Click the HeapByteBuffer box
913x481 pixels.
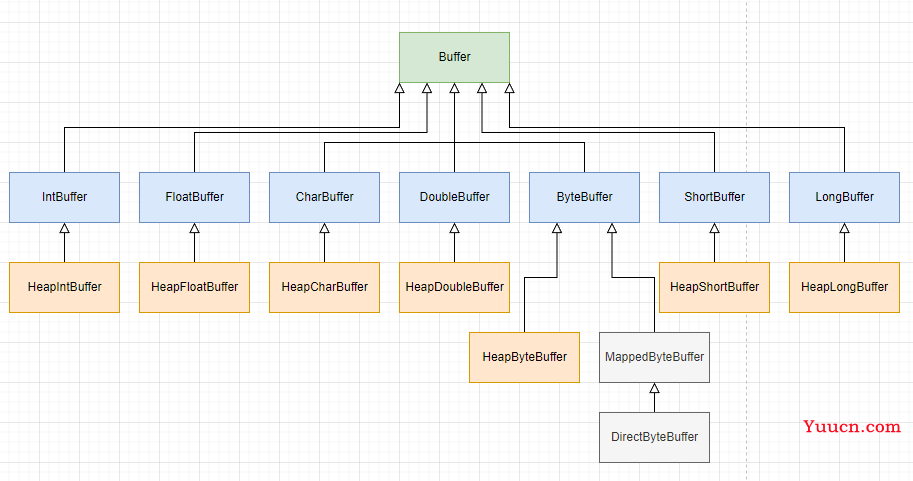tap(525, 357)
